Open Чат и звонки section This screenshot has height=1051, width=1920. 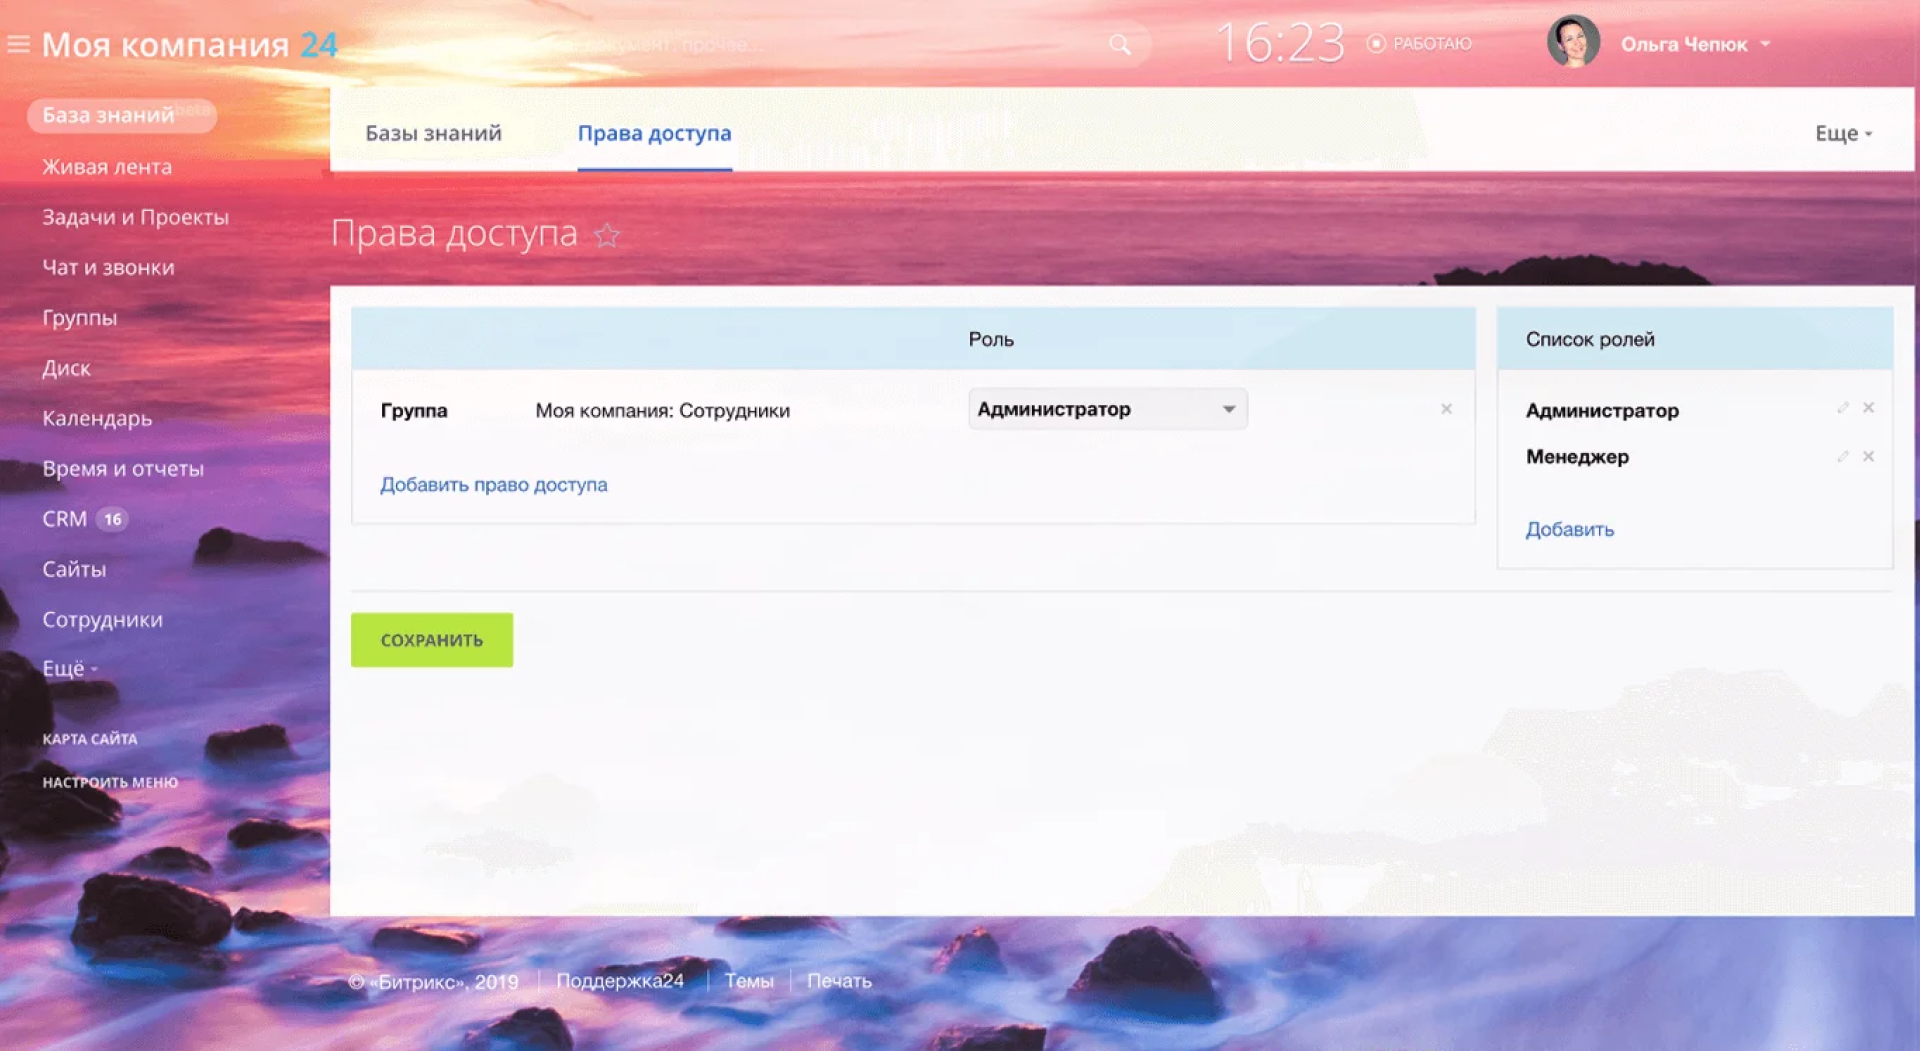click(x=108, y=267)
